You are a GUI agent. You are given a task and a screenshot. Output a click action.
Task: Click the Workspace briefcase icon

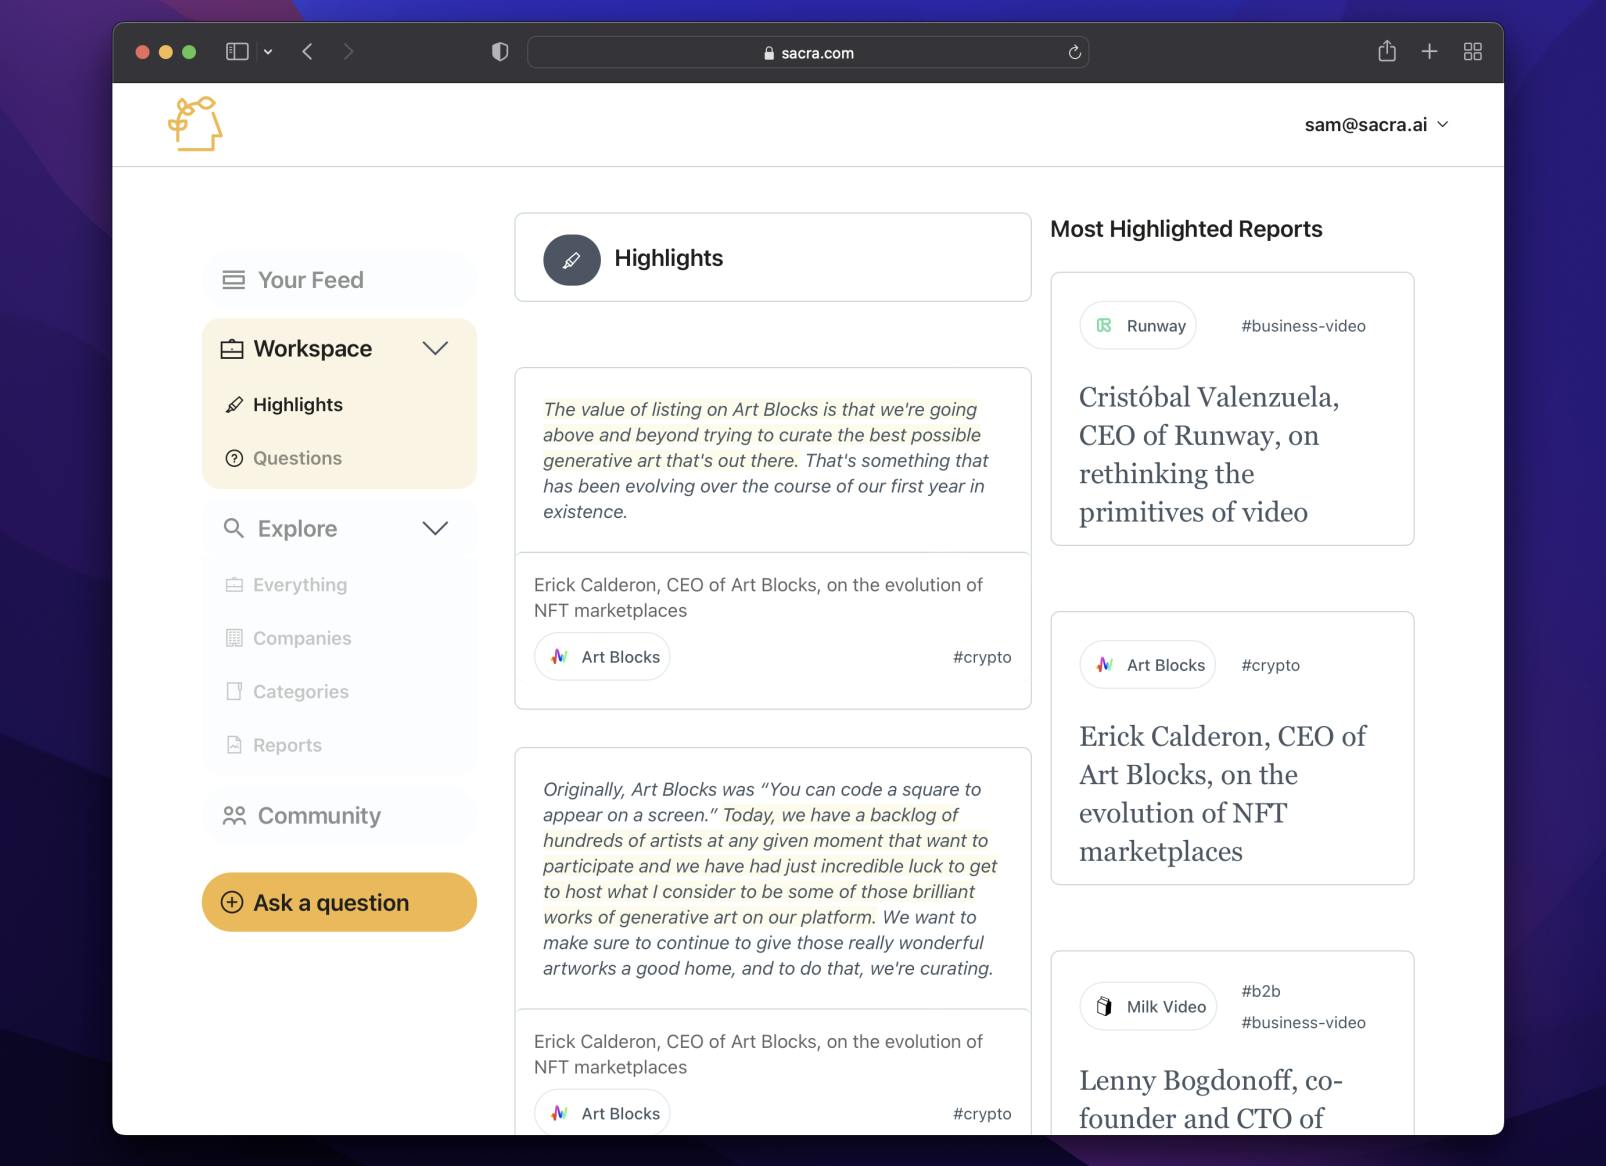coord(232,349)
